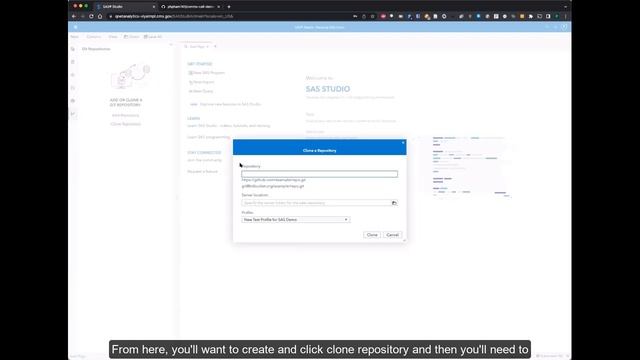Open Discover new features in SAS Studio
Screen dimensions: 640x360
click(x=230, y=104)
